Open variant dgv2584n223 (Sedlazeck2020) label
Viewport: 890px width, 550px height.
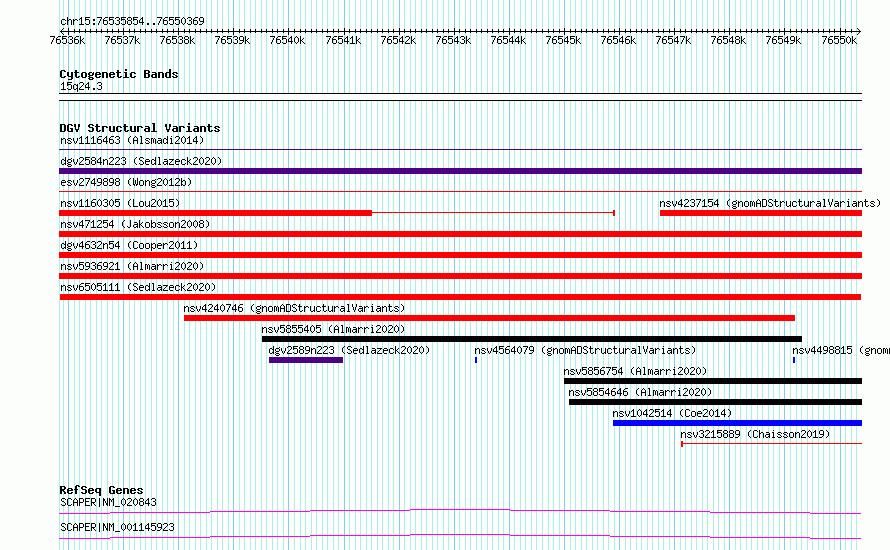click(x=141, y=161)
